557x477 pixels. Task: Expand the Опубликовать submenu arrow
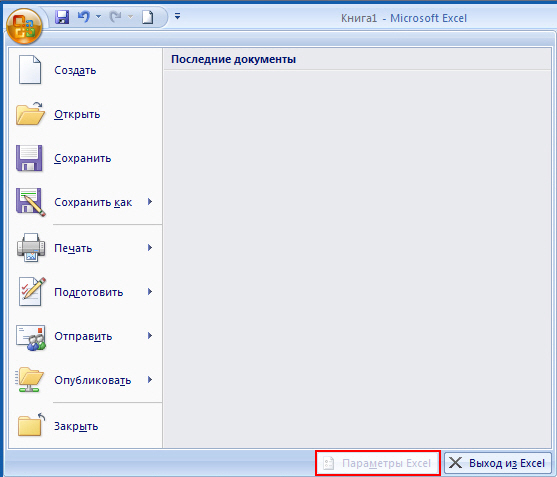[x=150, y=380]
